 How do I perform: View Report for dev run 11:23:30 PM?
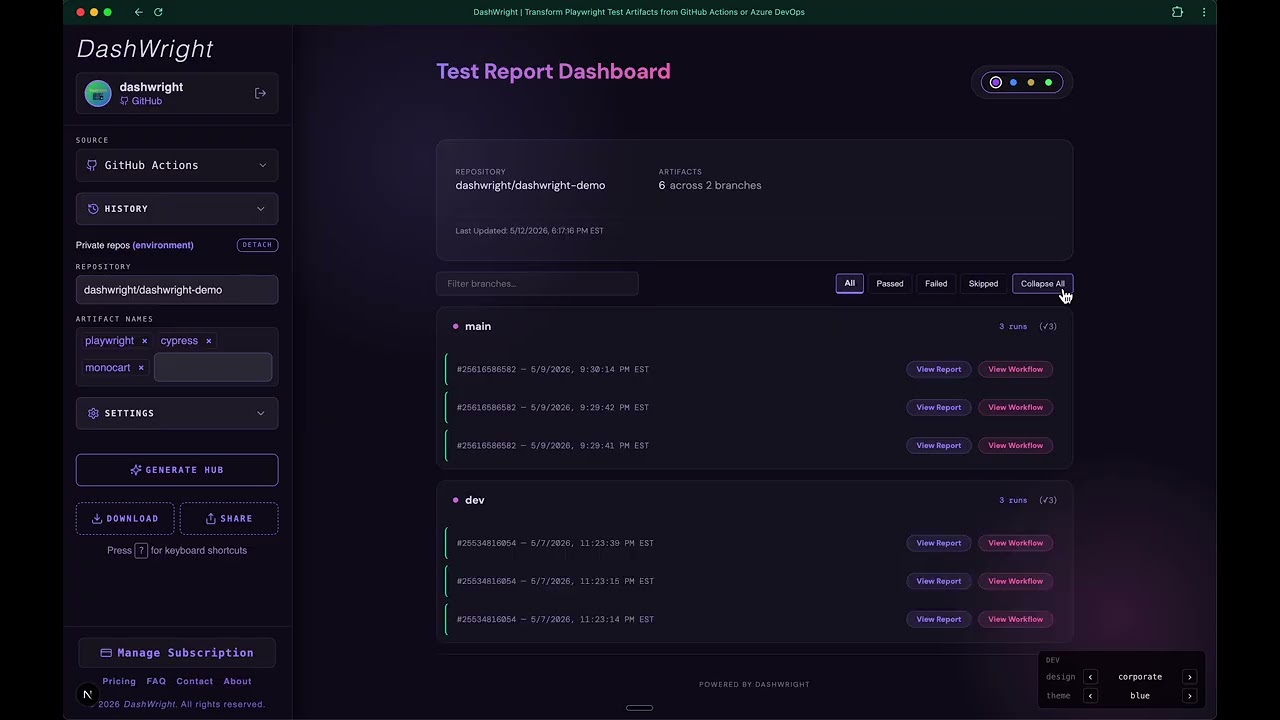939,543
